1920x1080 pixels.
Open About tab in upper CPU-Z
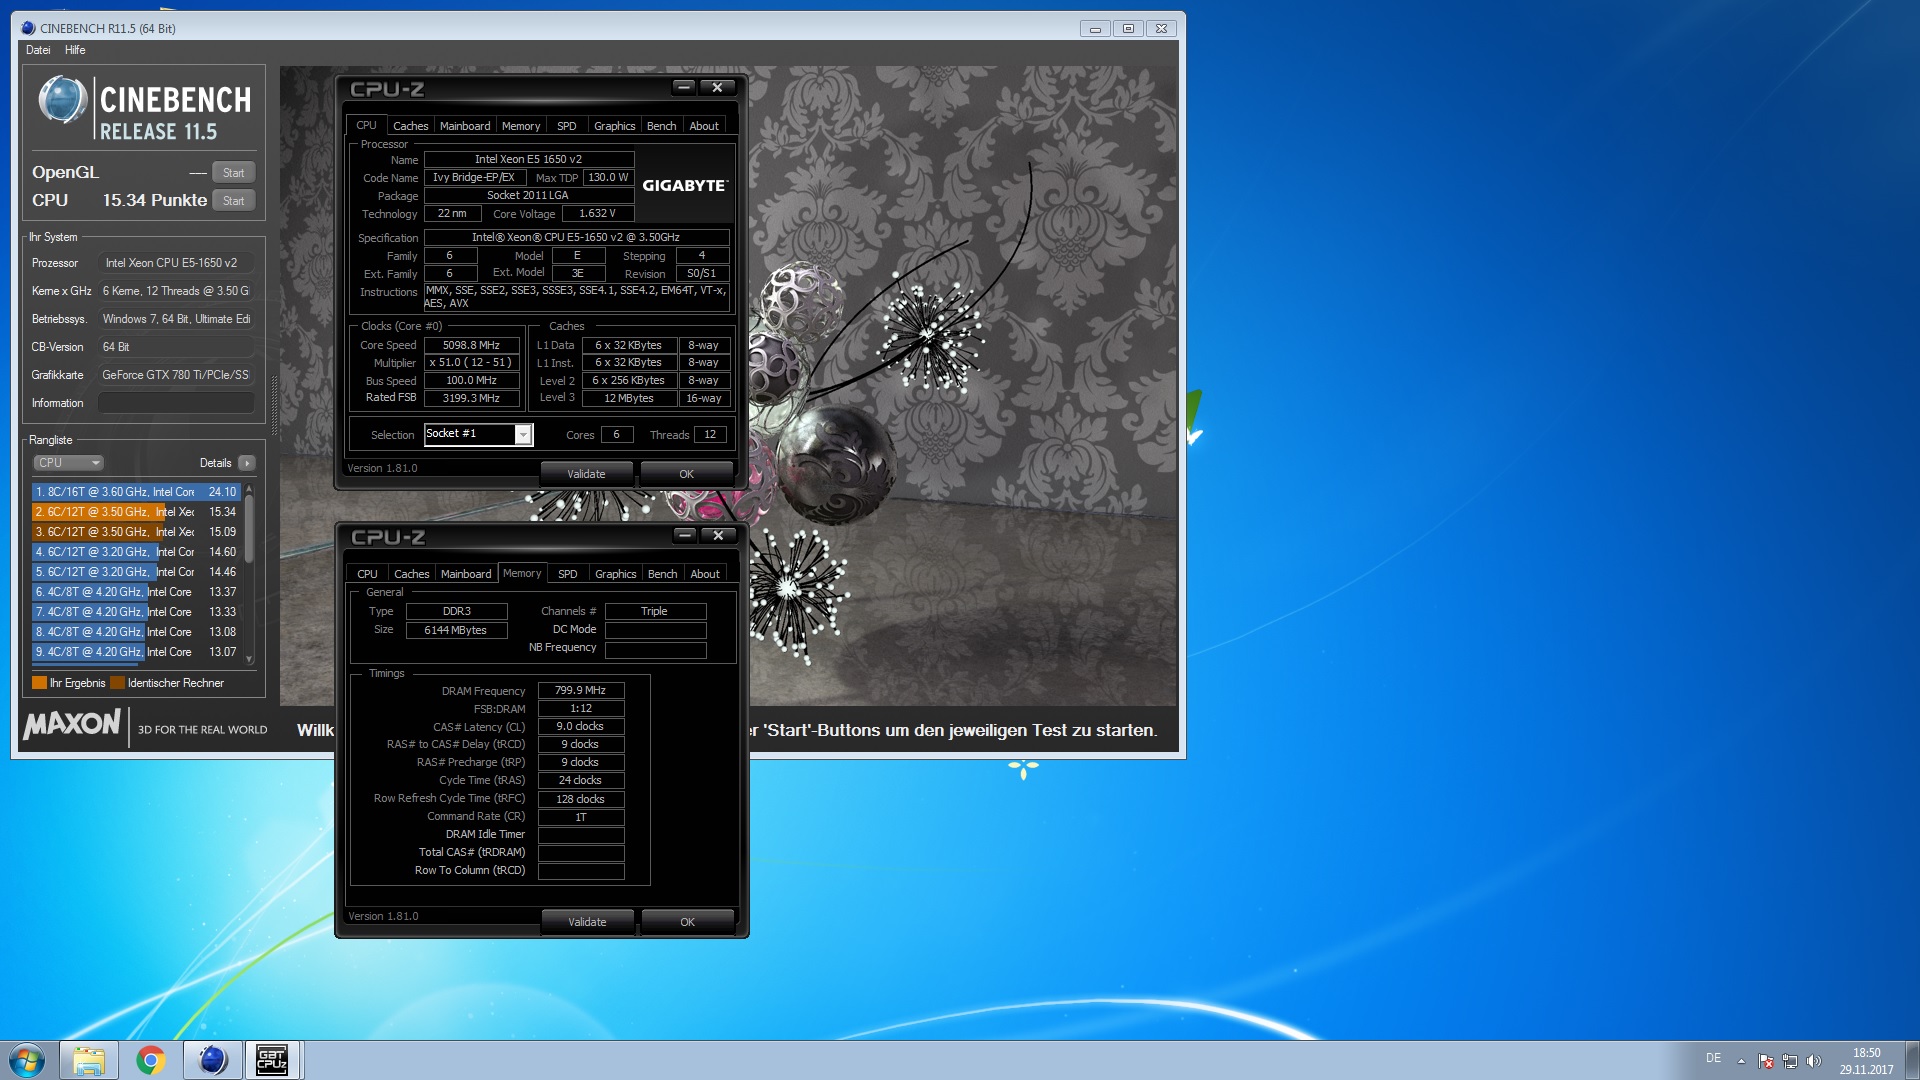pyautogui.click(x=704, y=126)
